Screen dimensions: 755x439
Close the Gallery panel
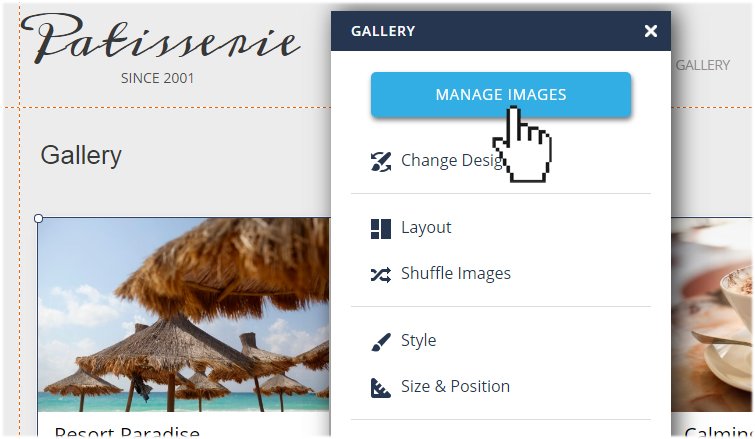pos(651,31)
